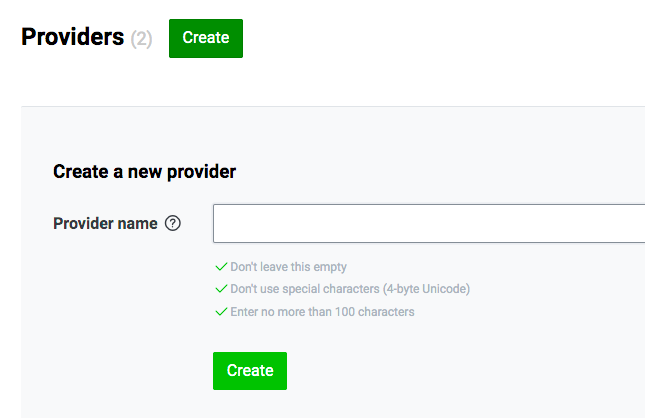Select the "Don't leave this empty" hint text
Viewport: 645px width, 418px height.
click(288, 267)
